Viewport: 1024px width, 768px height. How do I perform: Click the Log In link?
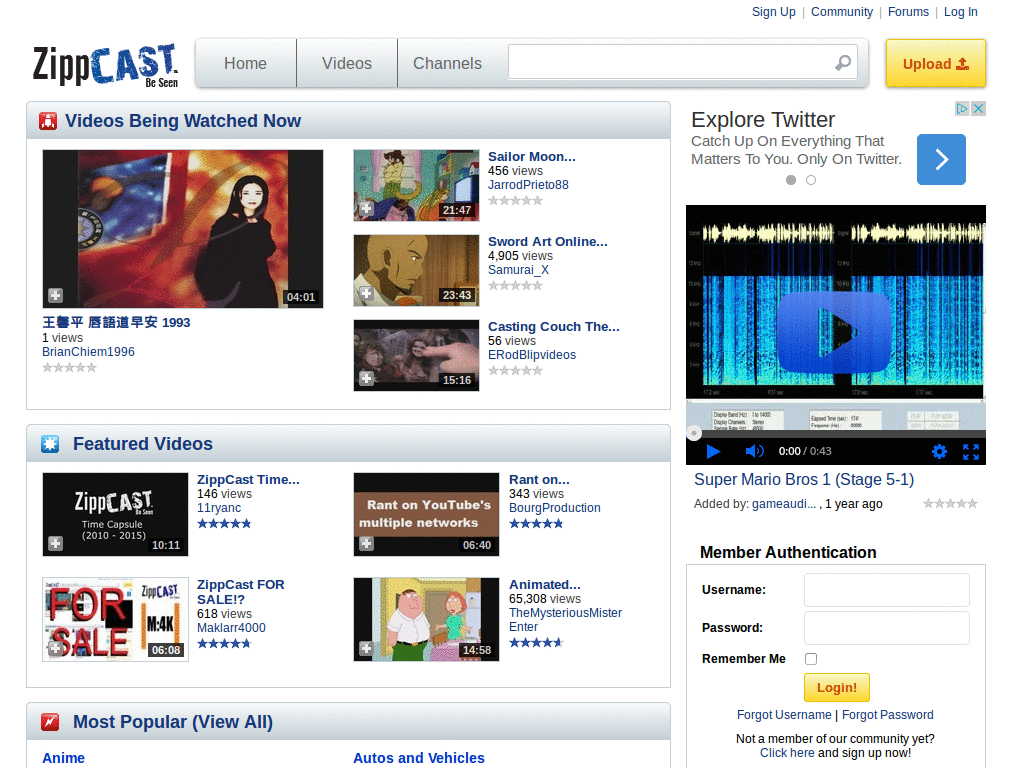coord(961,12)
